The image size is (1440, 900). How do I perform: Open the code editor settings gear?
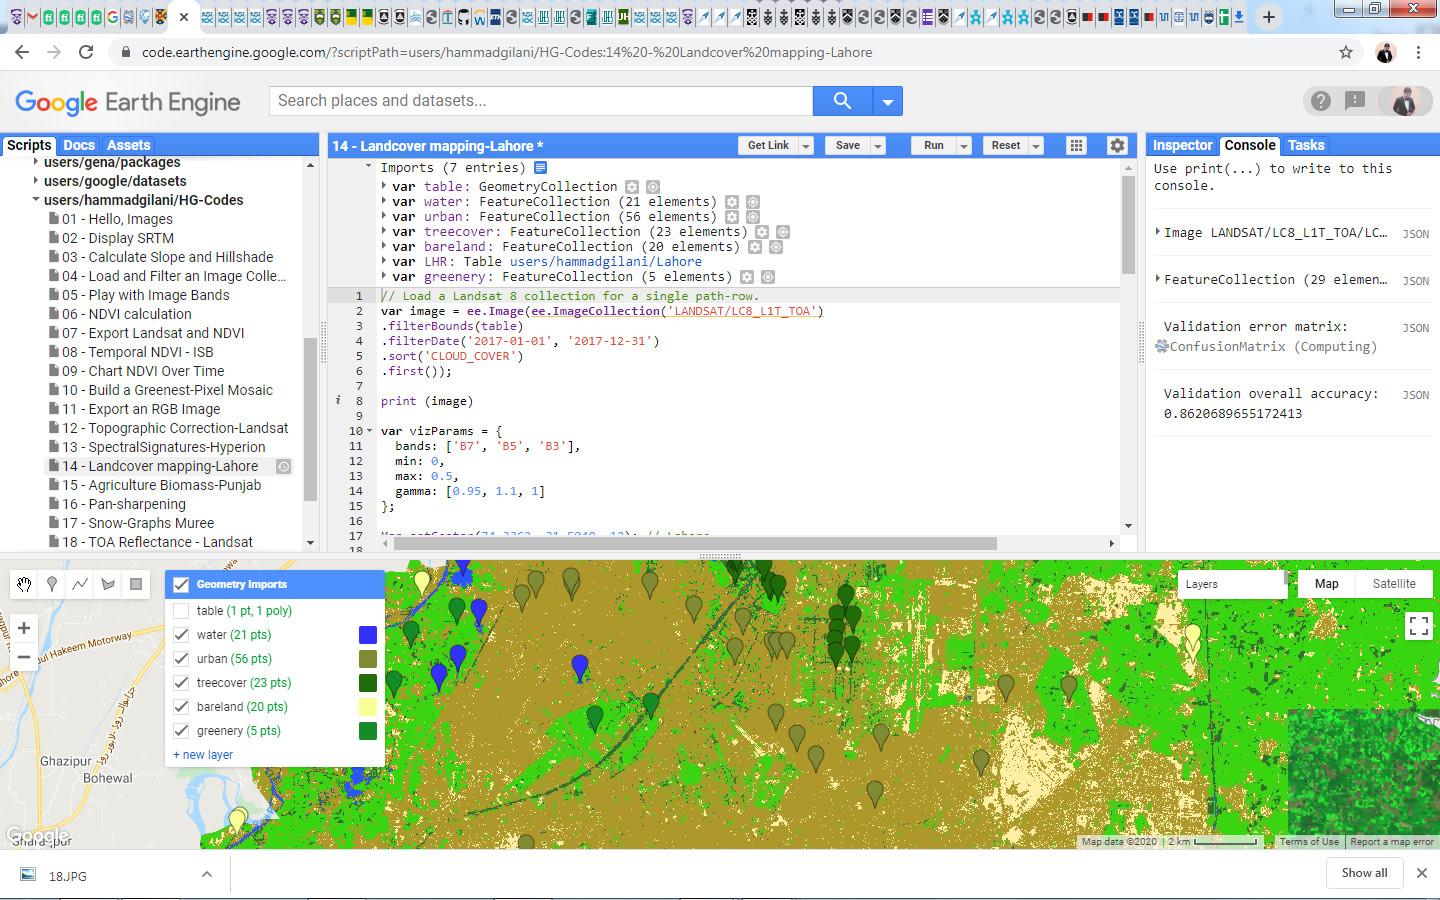(1117, 146)
